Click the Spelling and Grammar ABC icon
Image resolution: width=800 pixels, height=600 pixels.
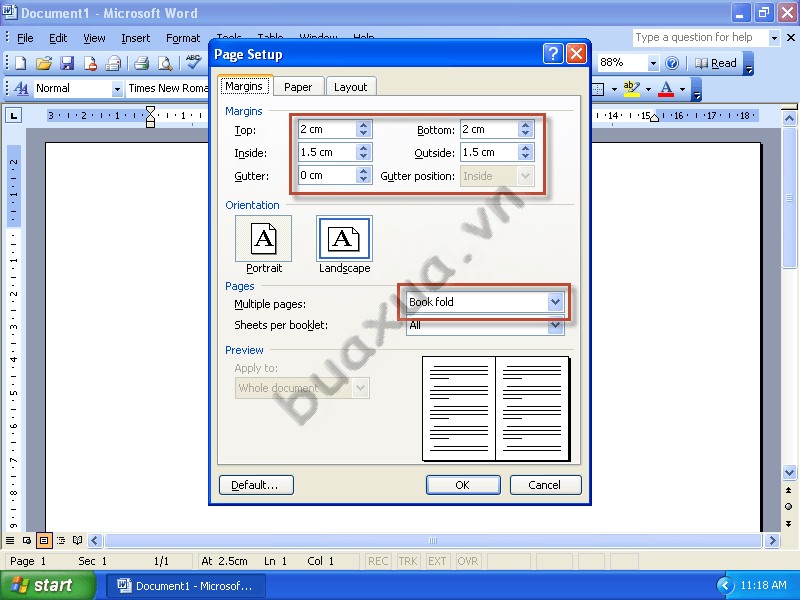193,62
